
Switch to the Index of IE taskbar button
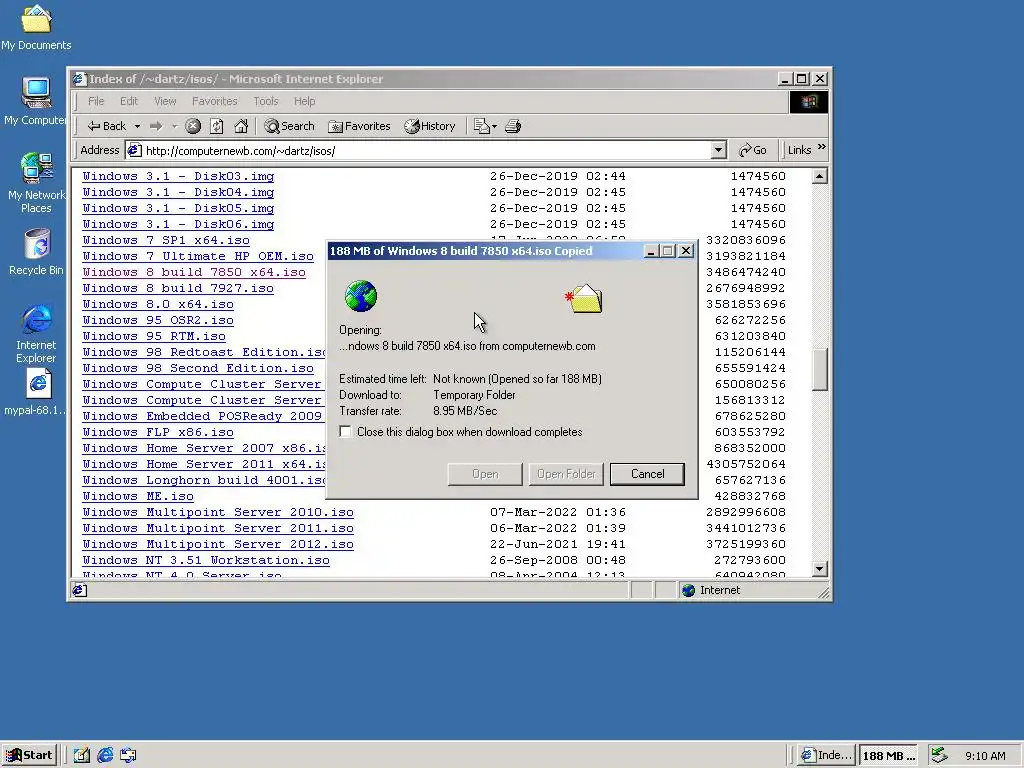pos(826,756)
